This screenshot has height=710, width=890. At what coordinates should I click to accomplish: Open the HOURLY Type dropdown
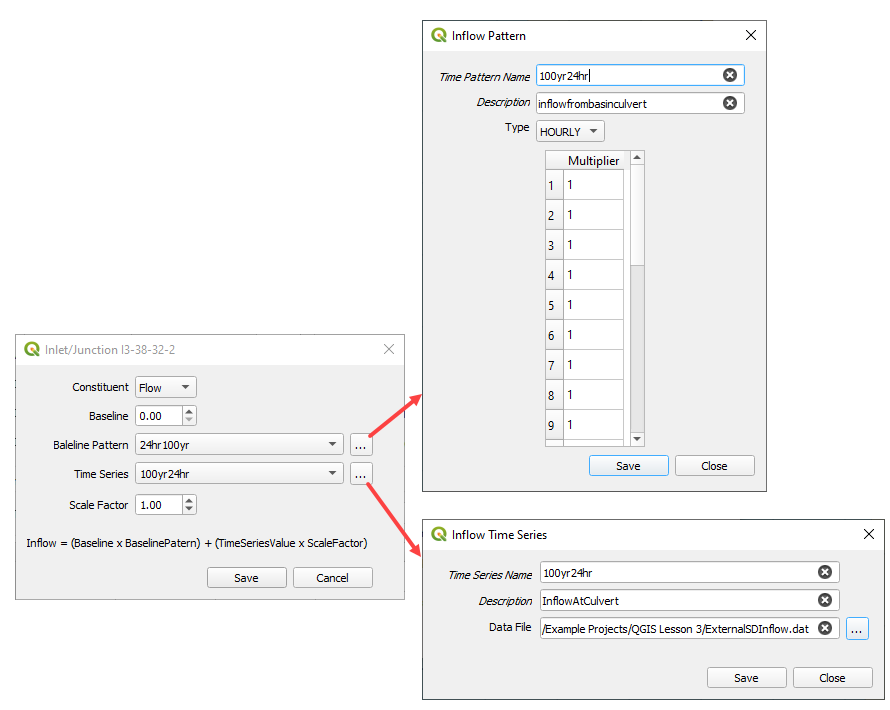(570, 131)
